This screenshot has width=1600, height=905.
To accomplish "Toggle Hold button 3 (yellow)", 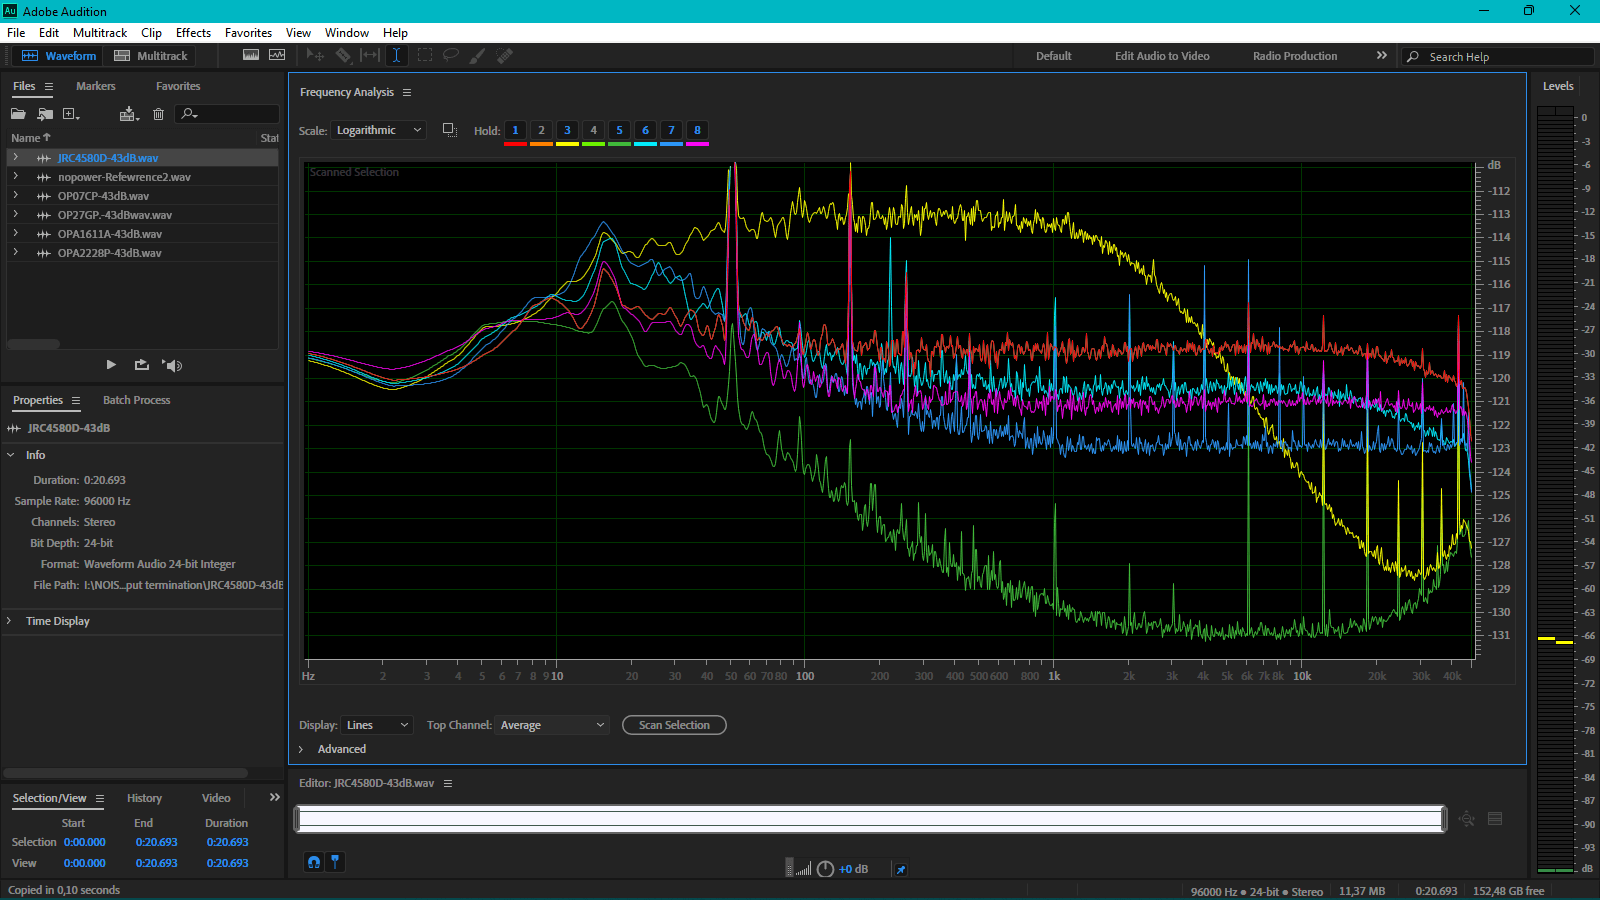I will point(567,130).
